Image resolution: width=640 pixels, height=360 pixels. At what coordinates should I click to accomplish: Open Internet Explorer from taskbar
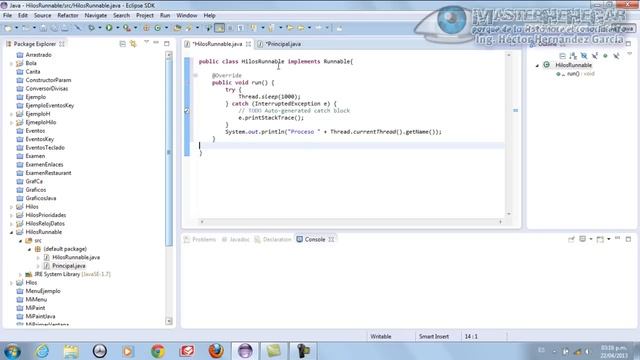point(42,351)
